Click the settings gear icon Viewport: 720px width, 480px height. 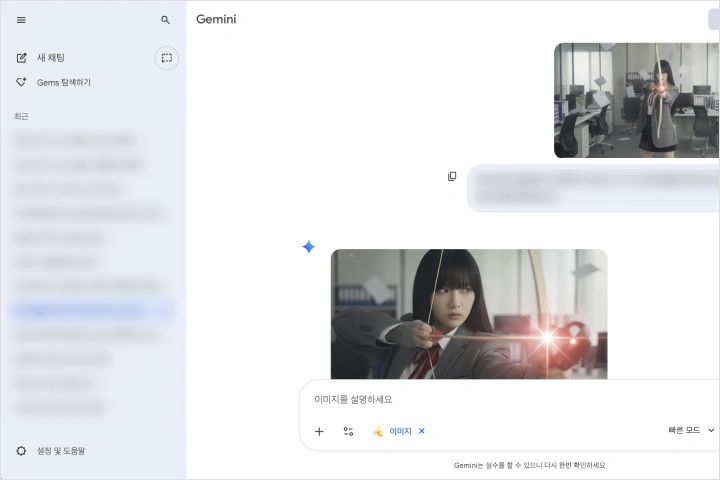(x=21, y=451)
